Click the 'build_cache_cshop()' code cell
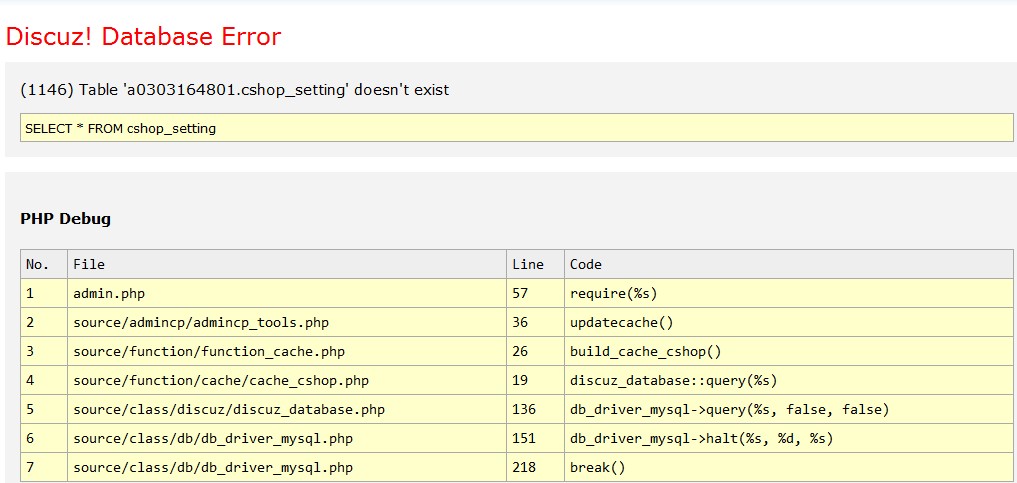1017x483 pixels. 789,351
